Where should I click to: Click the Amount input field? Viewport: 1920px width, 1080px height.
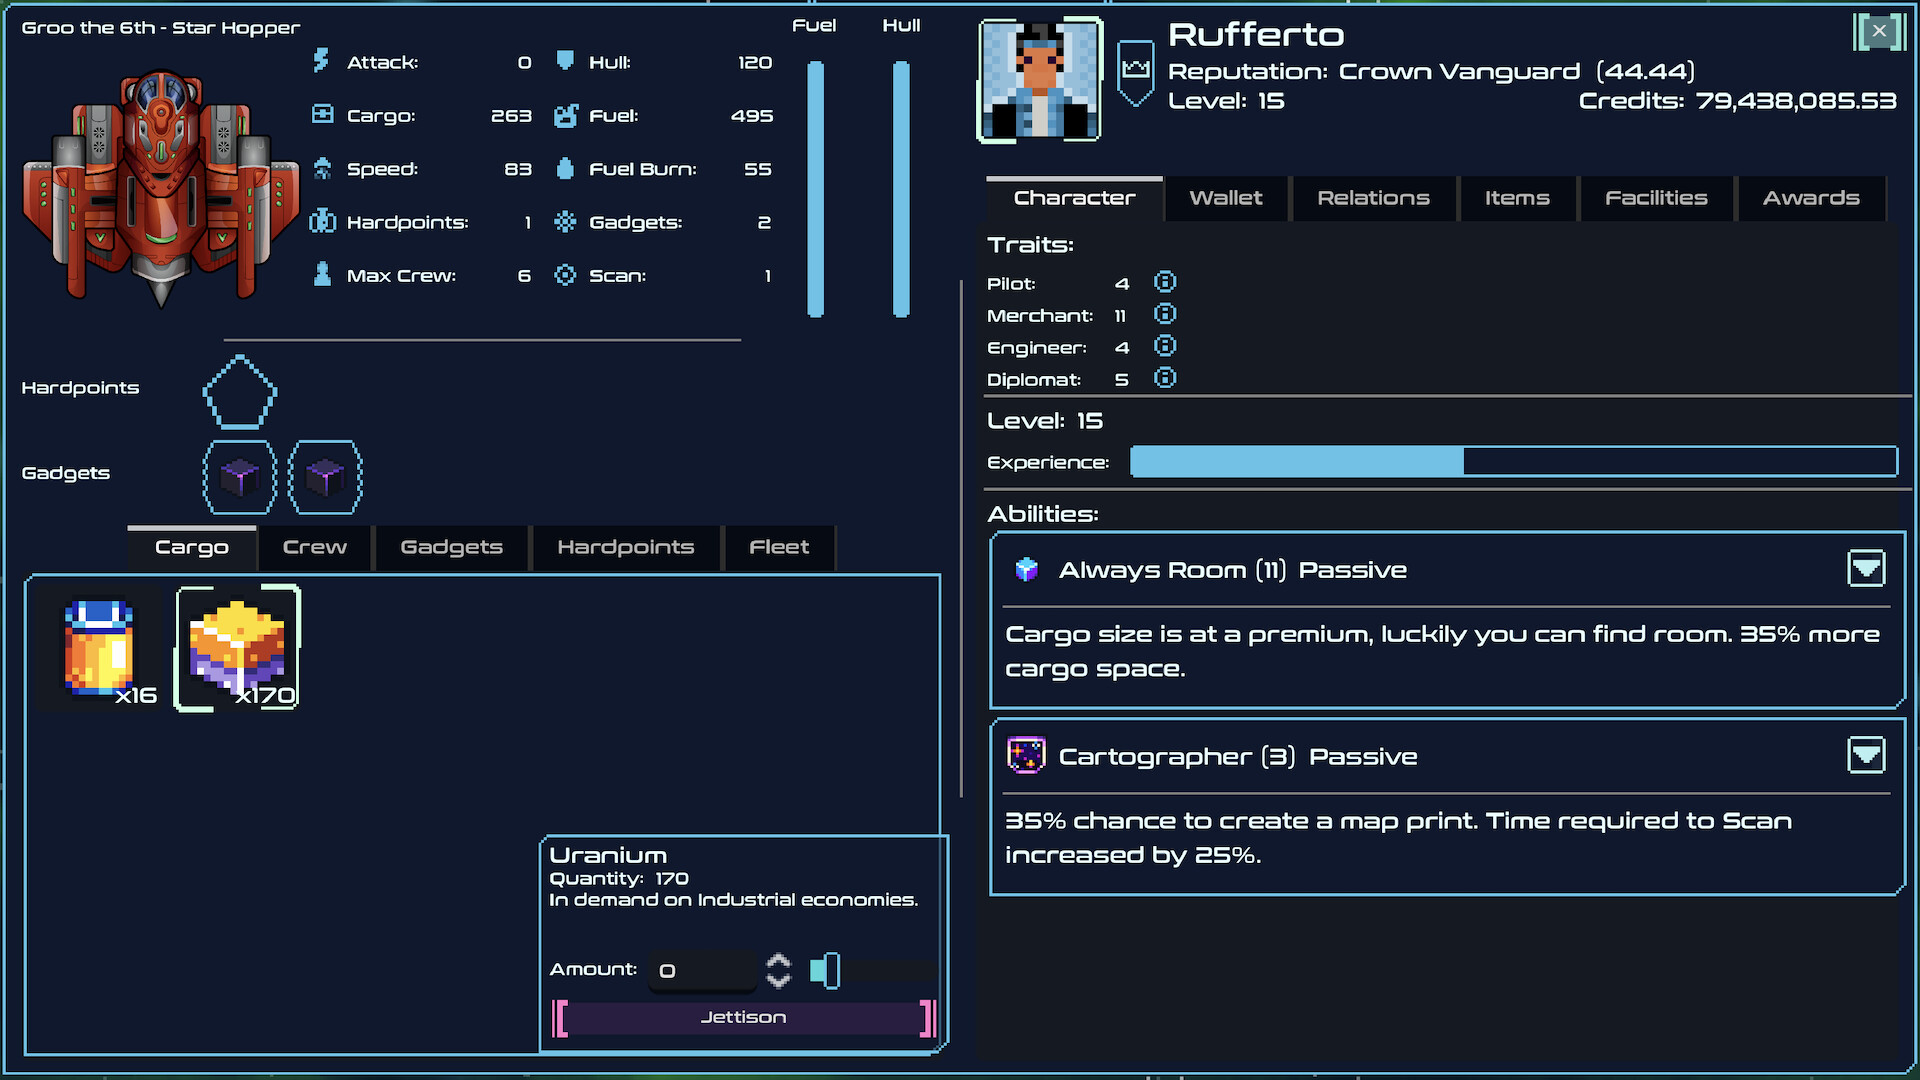[x=702, y=970]
